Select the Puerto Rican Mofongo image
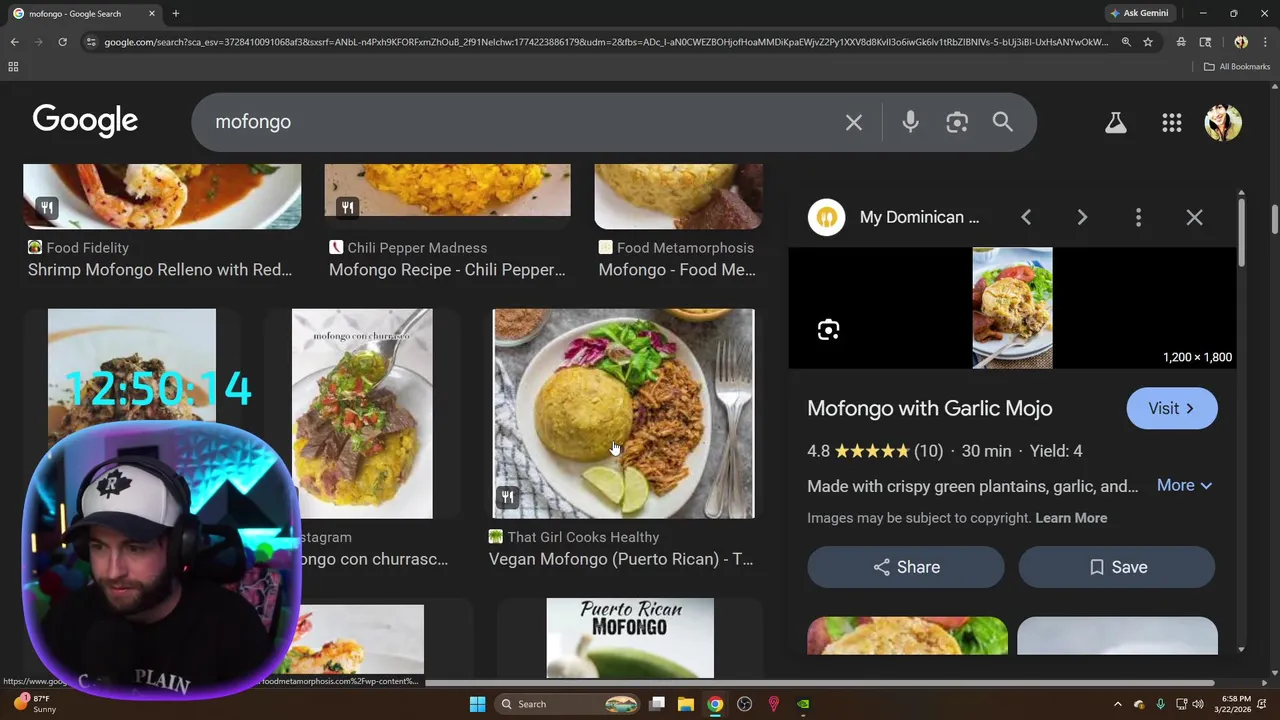This screenshot has width=1280, height=720. point(630,638)
